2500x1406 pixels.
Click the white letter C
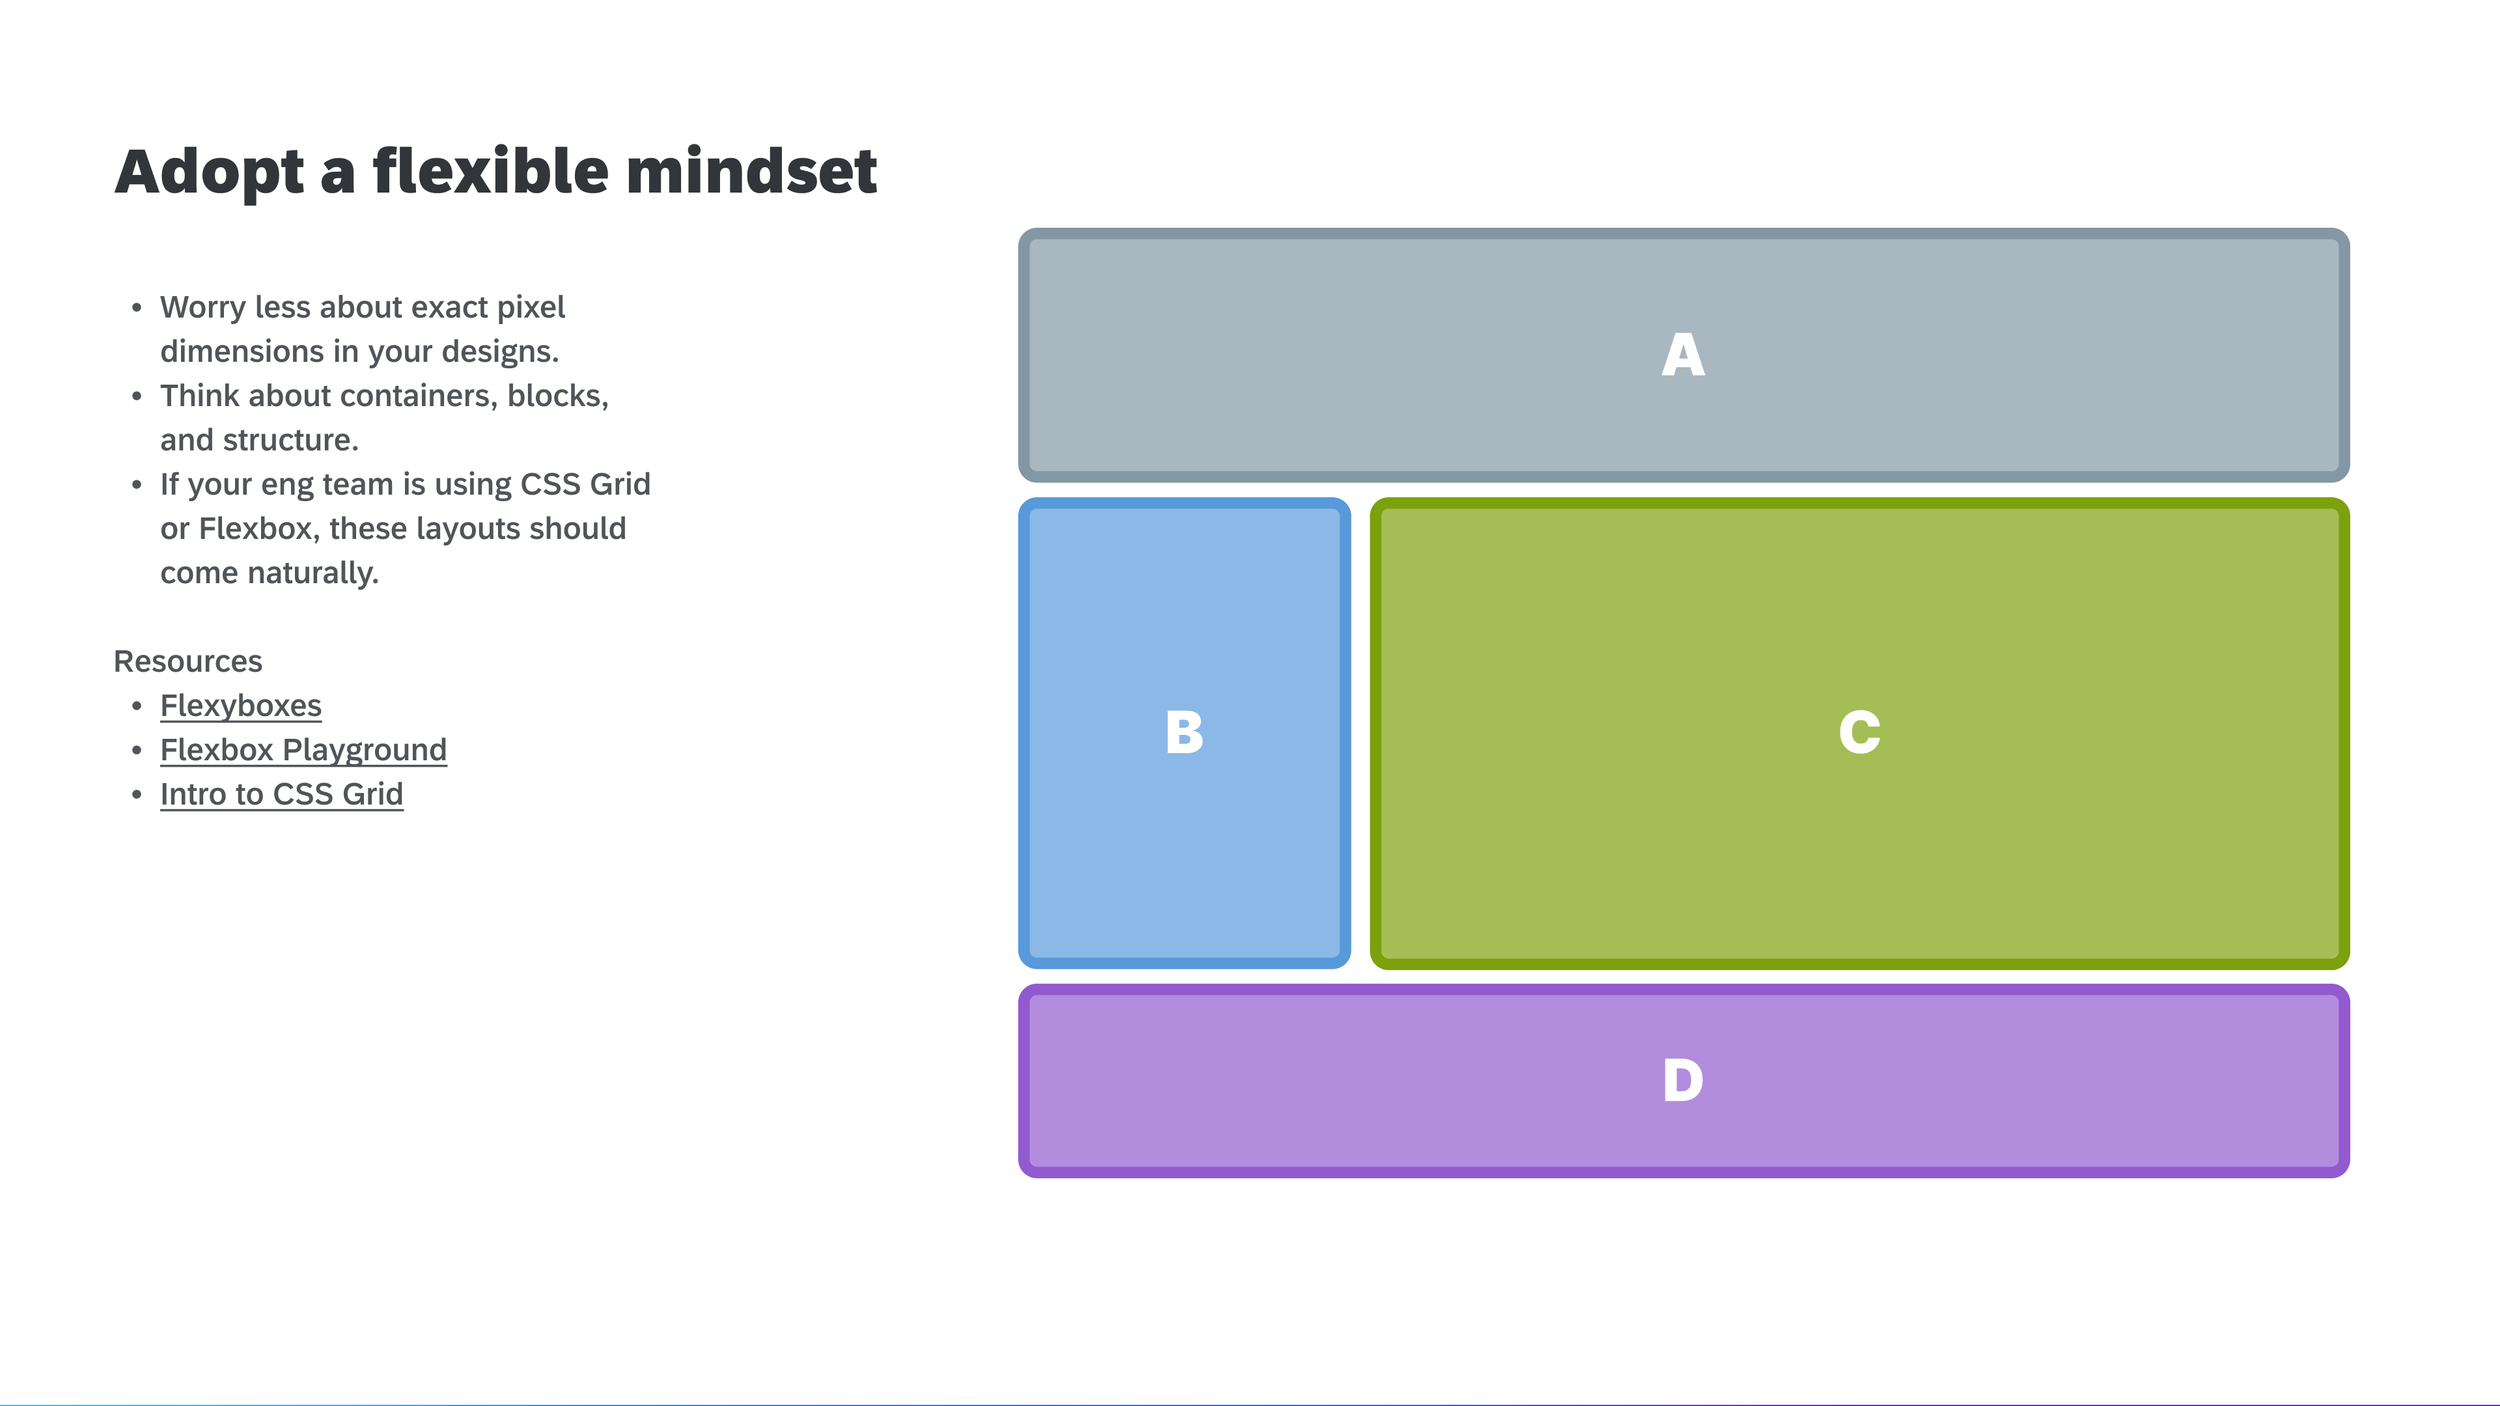1859,732
